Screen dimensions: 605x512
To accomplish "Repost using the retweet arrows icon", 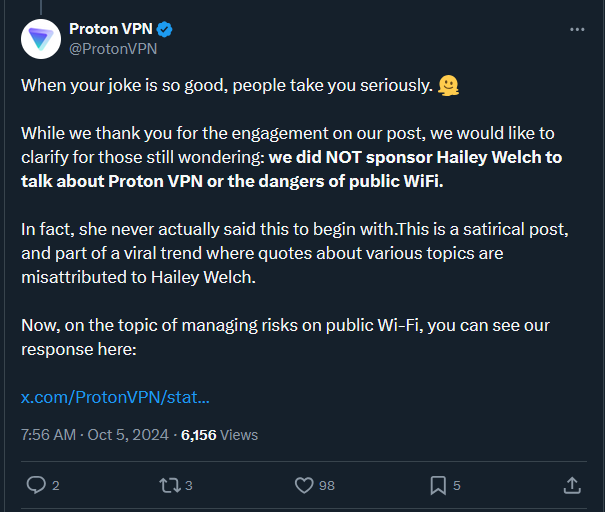I will coord(170,485).
